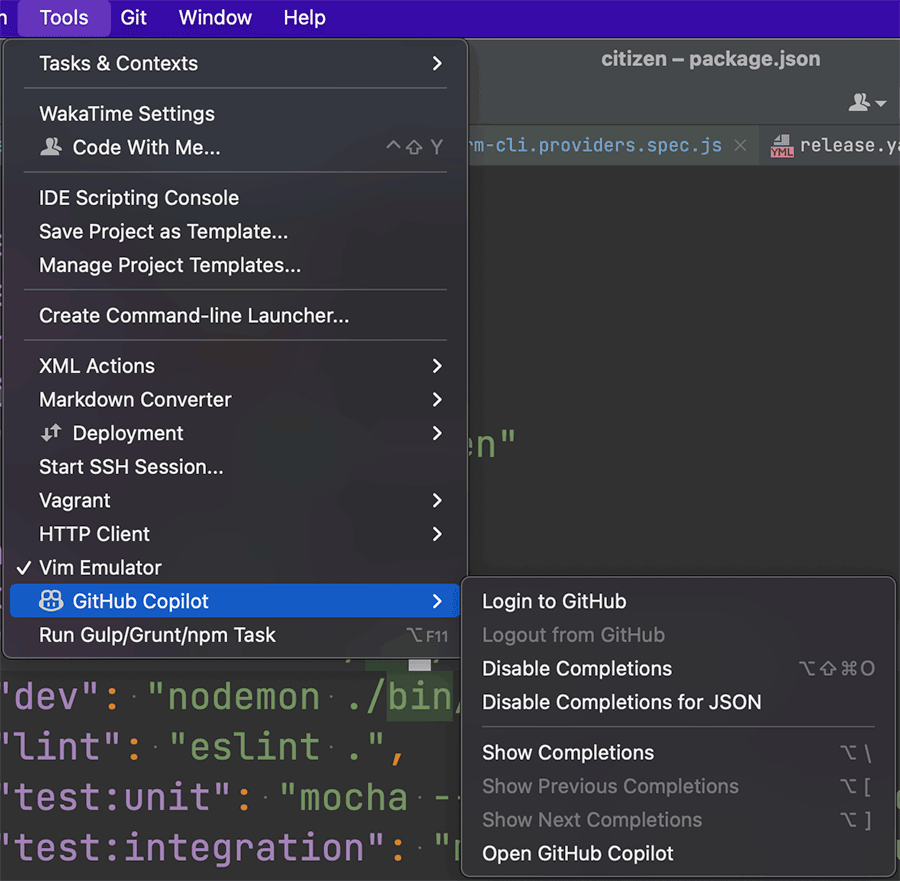Click the Code With Me people icon

point(51,147)
